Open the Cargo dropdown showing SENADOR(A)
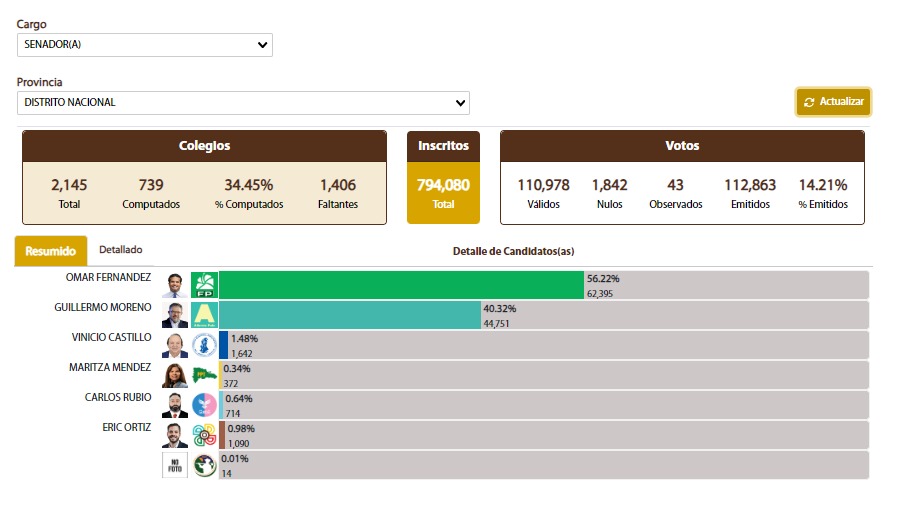The width and height of the screenshot is (922, 516). (x=145, y=45)
